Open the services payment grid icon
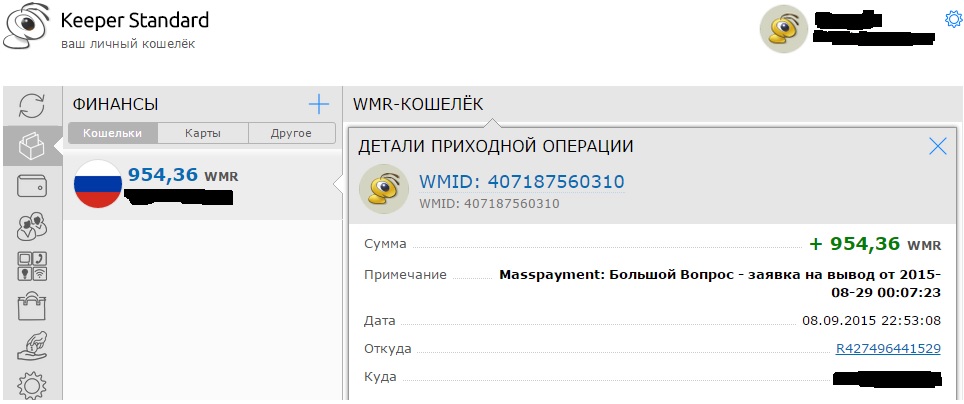 32,267
